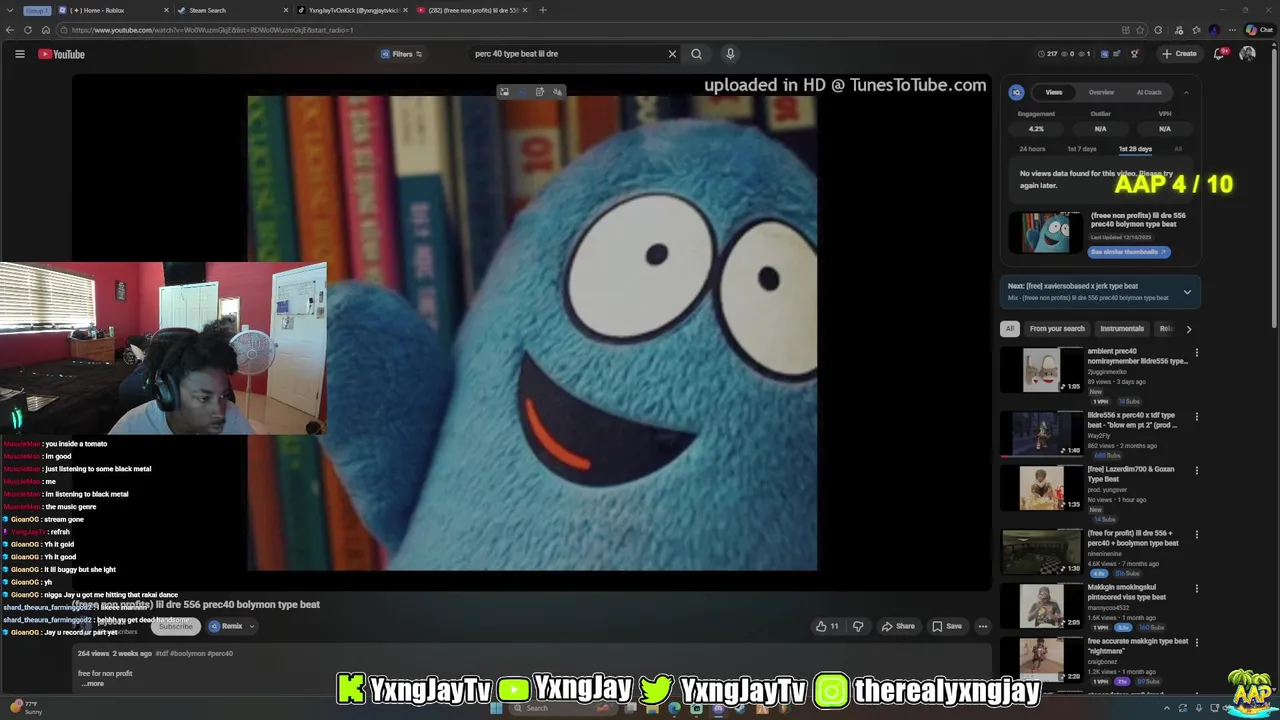Open options for Makkgin pintscored vise video

1196,589
